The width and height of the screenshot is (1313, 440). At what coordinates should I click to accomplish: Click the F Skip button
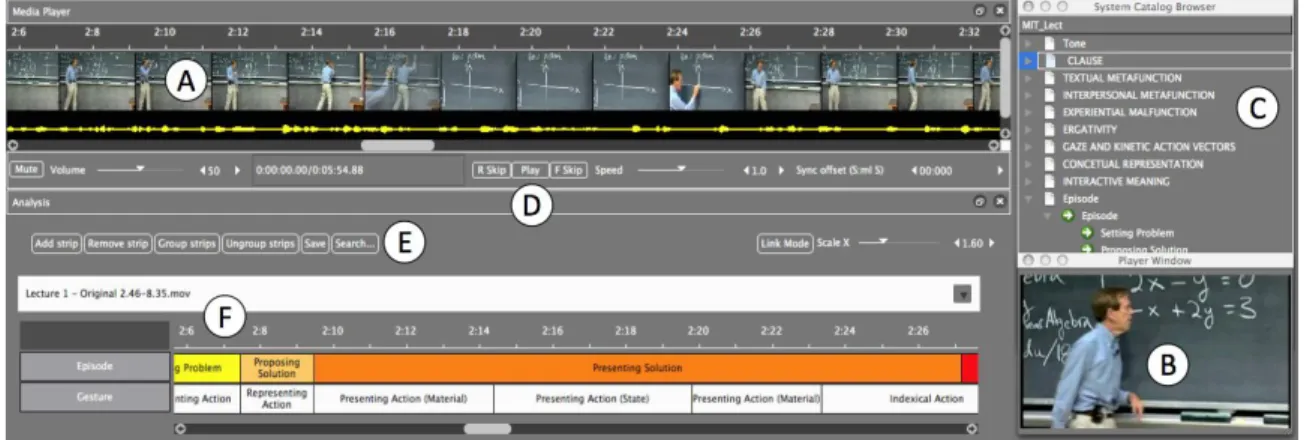coord(568,170)
